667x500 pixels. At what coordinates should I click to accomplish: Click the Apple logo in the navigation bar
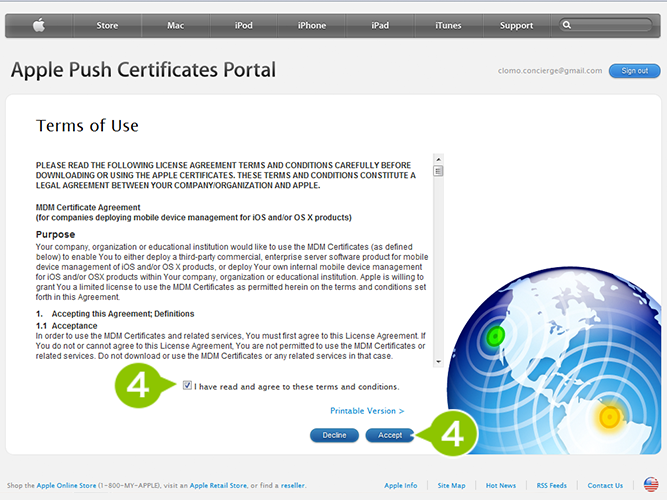[39, 25]
